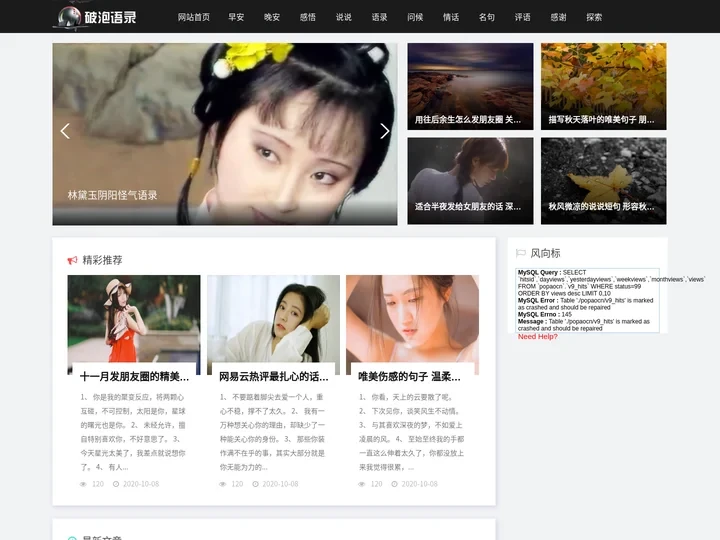Click the views eye icon under 十一月发朋友圈
Viewport: 720px width, 540px height.
pyautogui.click(x=83, y=484)
